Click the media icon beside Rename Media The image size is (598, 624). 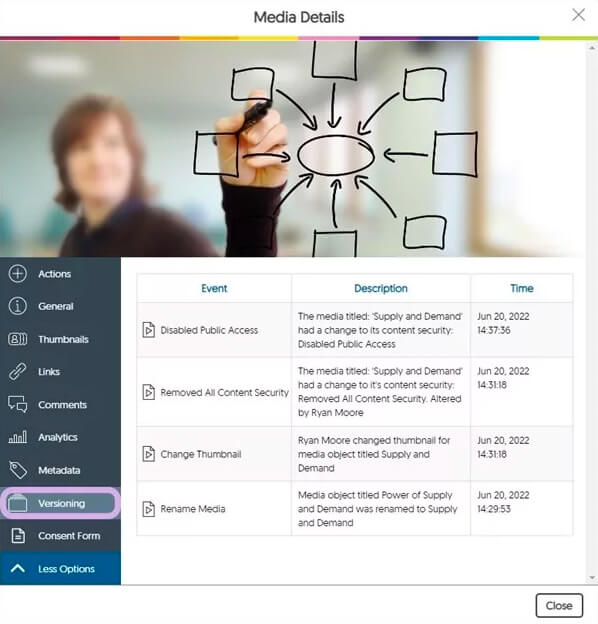(148, 509)
